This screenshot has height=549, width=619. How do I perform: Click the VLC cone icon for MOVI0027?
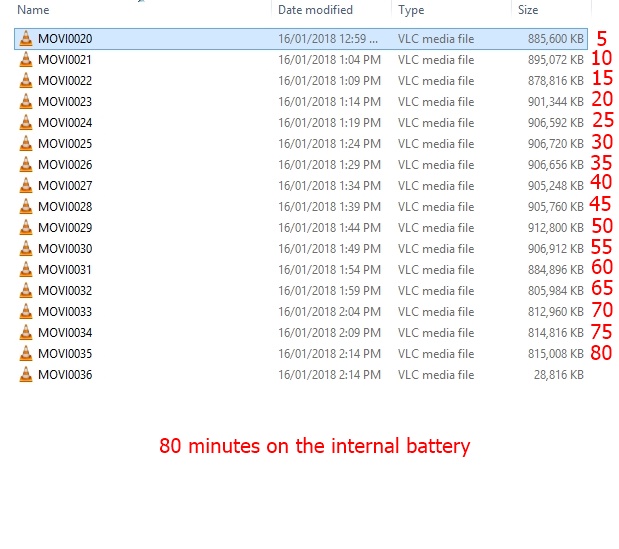coord(26,185)
